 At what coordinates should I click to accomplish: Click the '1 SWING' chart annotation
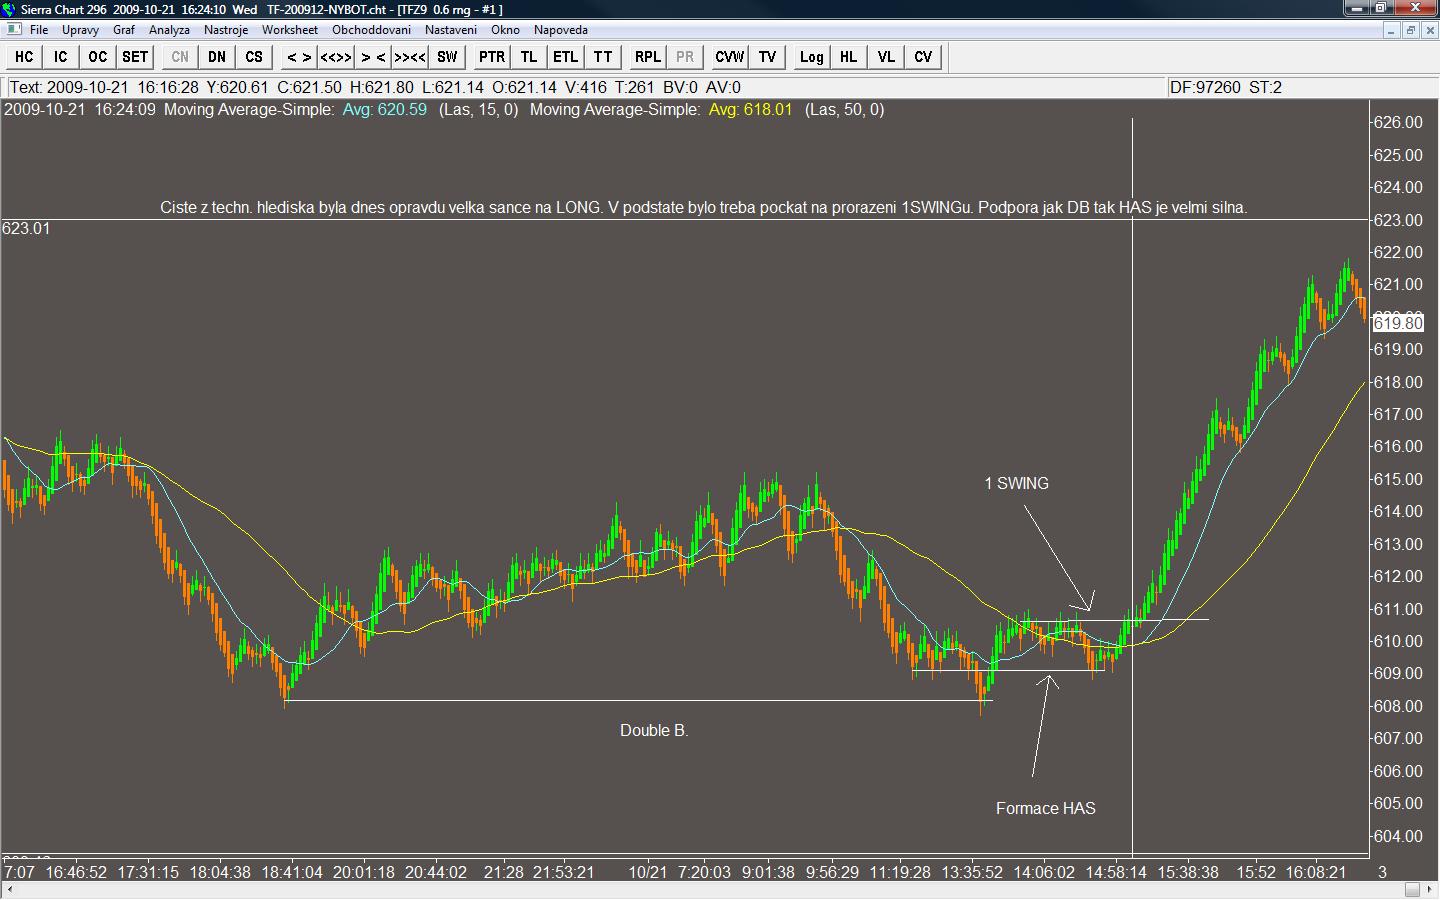click(x=1017, y=483)
